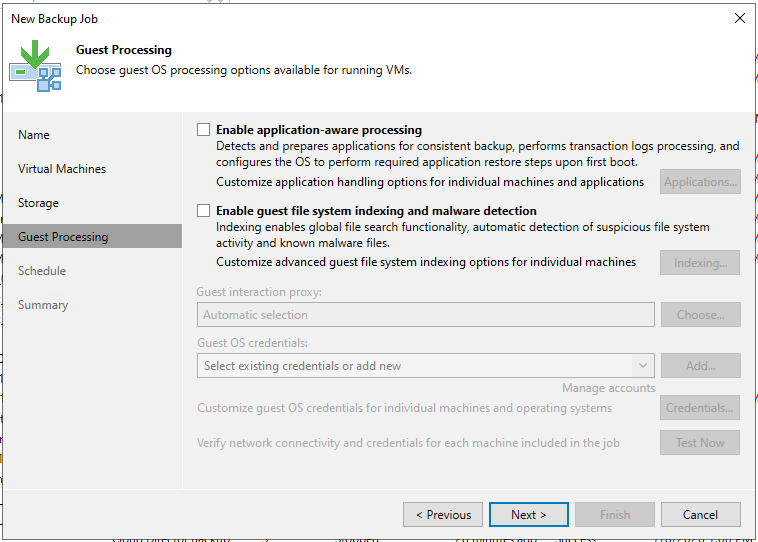Jump to the Schedule step
The width and height of the screenshot is (758, 542).
42,271
